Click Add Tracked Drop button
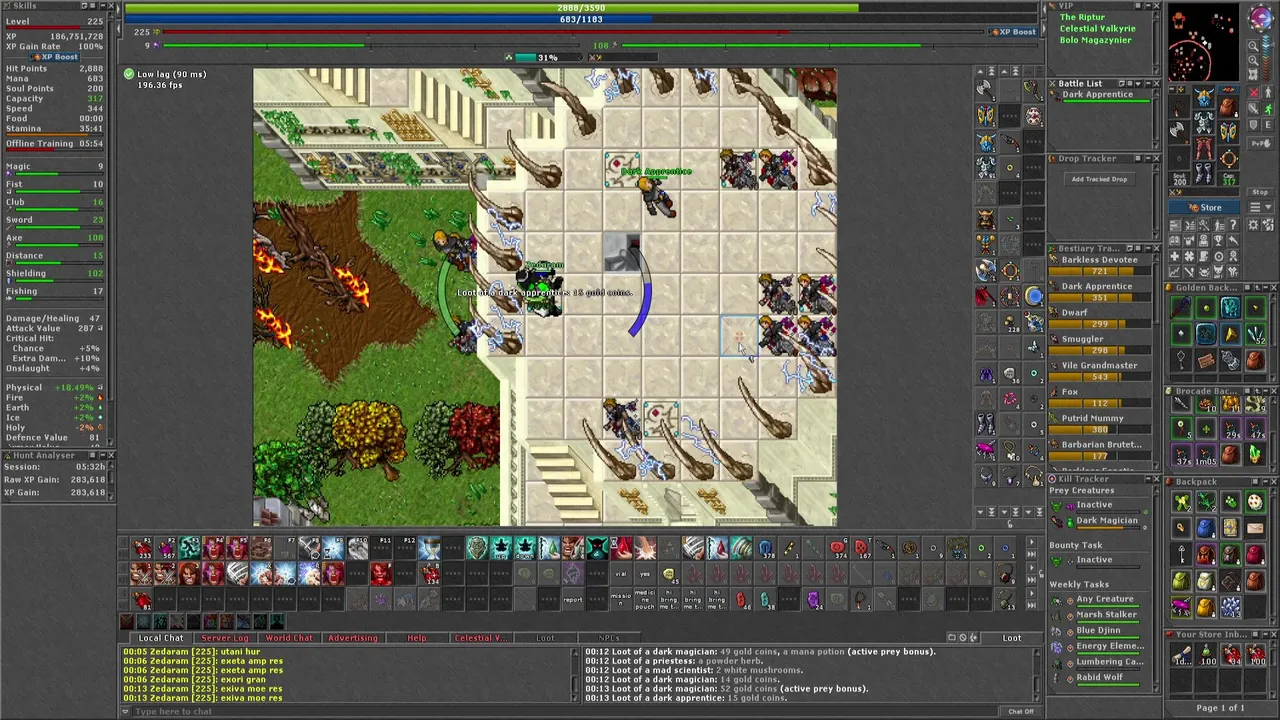1280x720 pixels. tap(1099, 179)
